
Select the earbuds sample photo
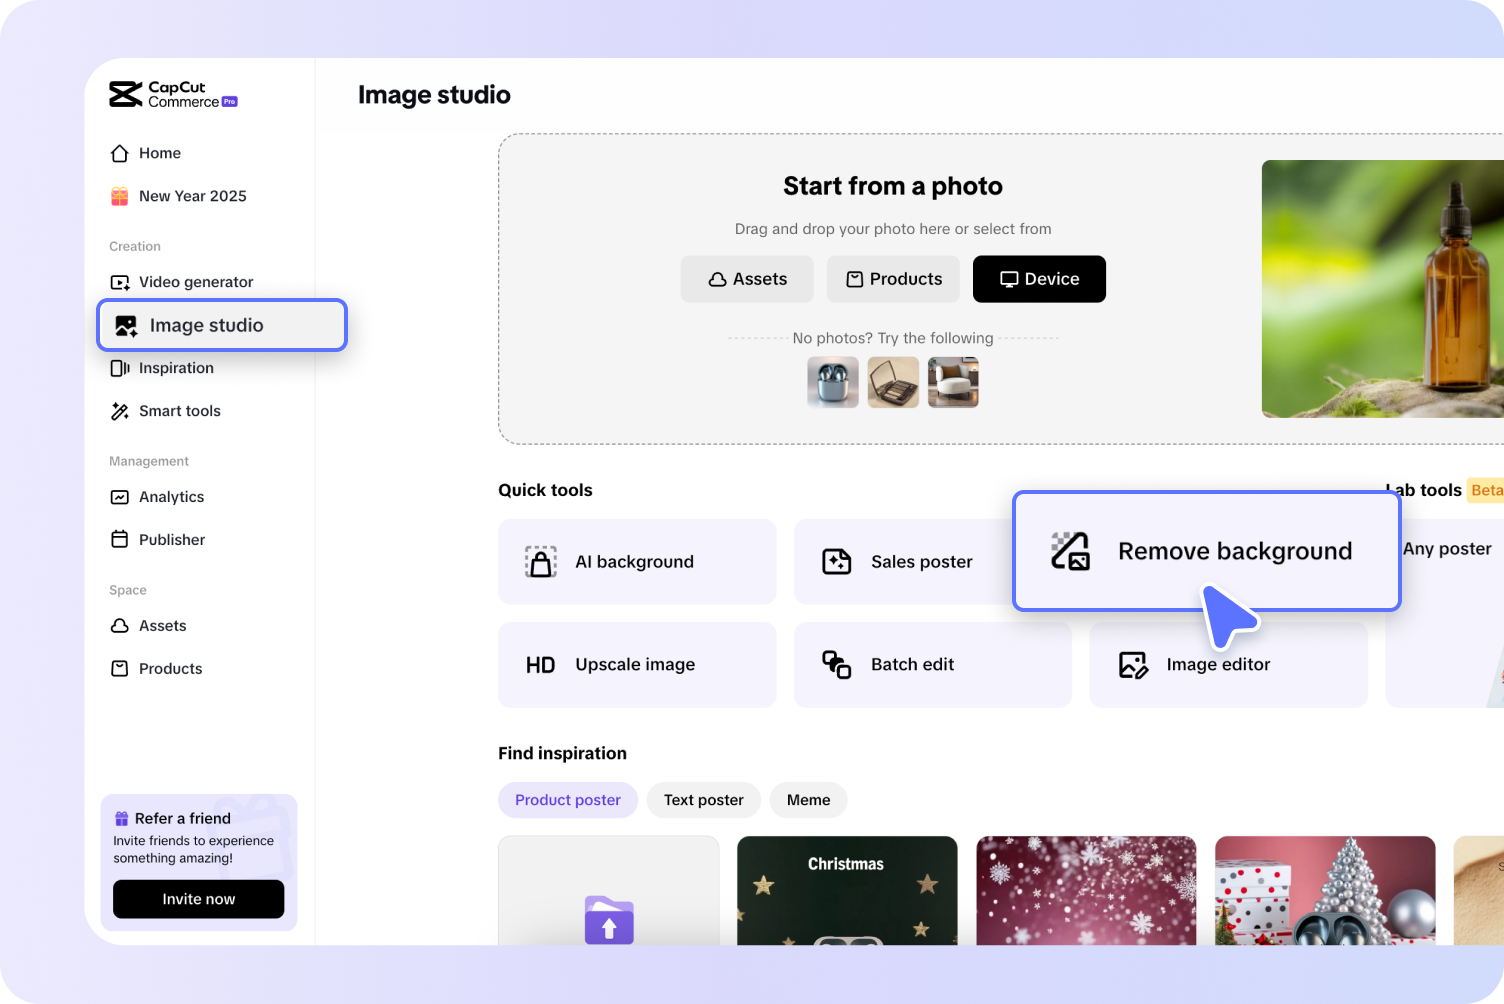832,382
